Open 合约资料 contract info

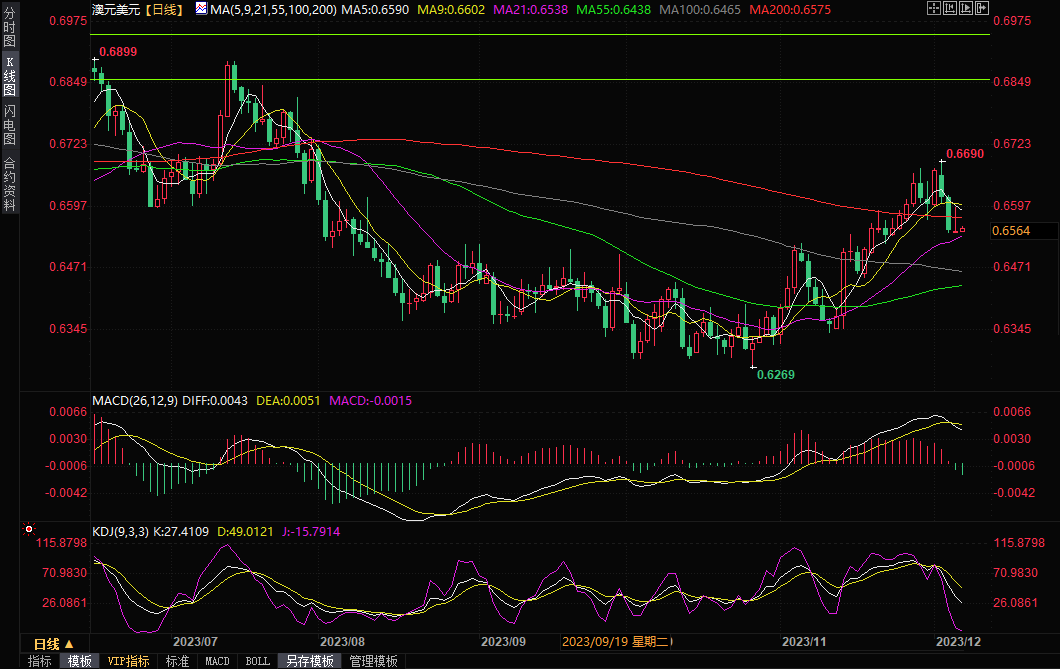(9, 184)
